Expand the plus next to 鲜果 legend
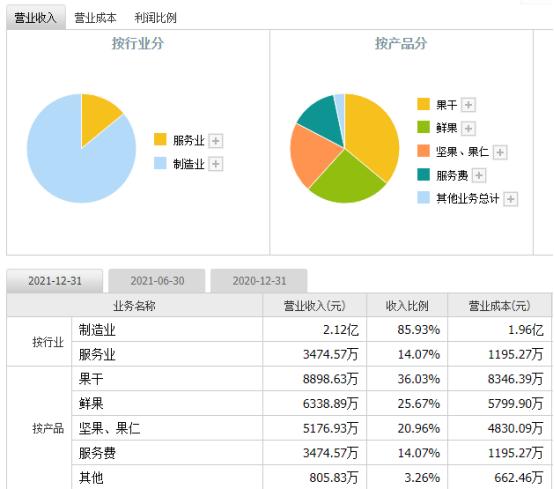The height and width of the screenshot is (489, 554). pyautogui.click(x=468, y=128)
